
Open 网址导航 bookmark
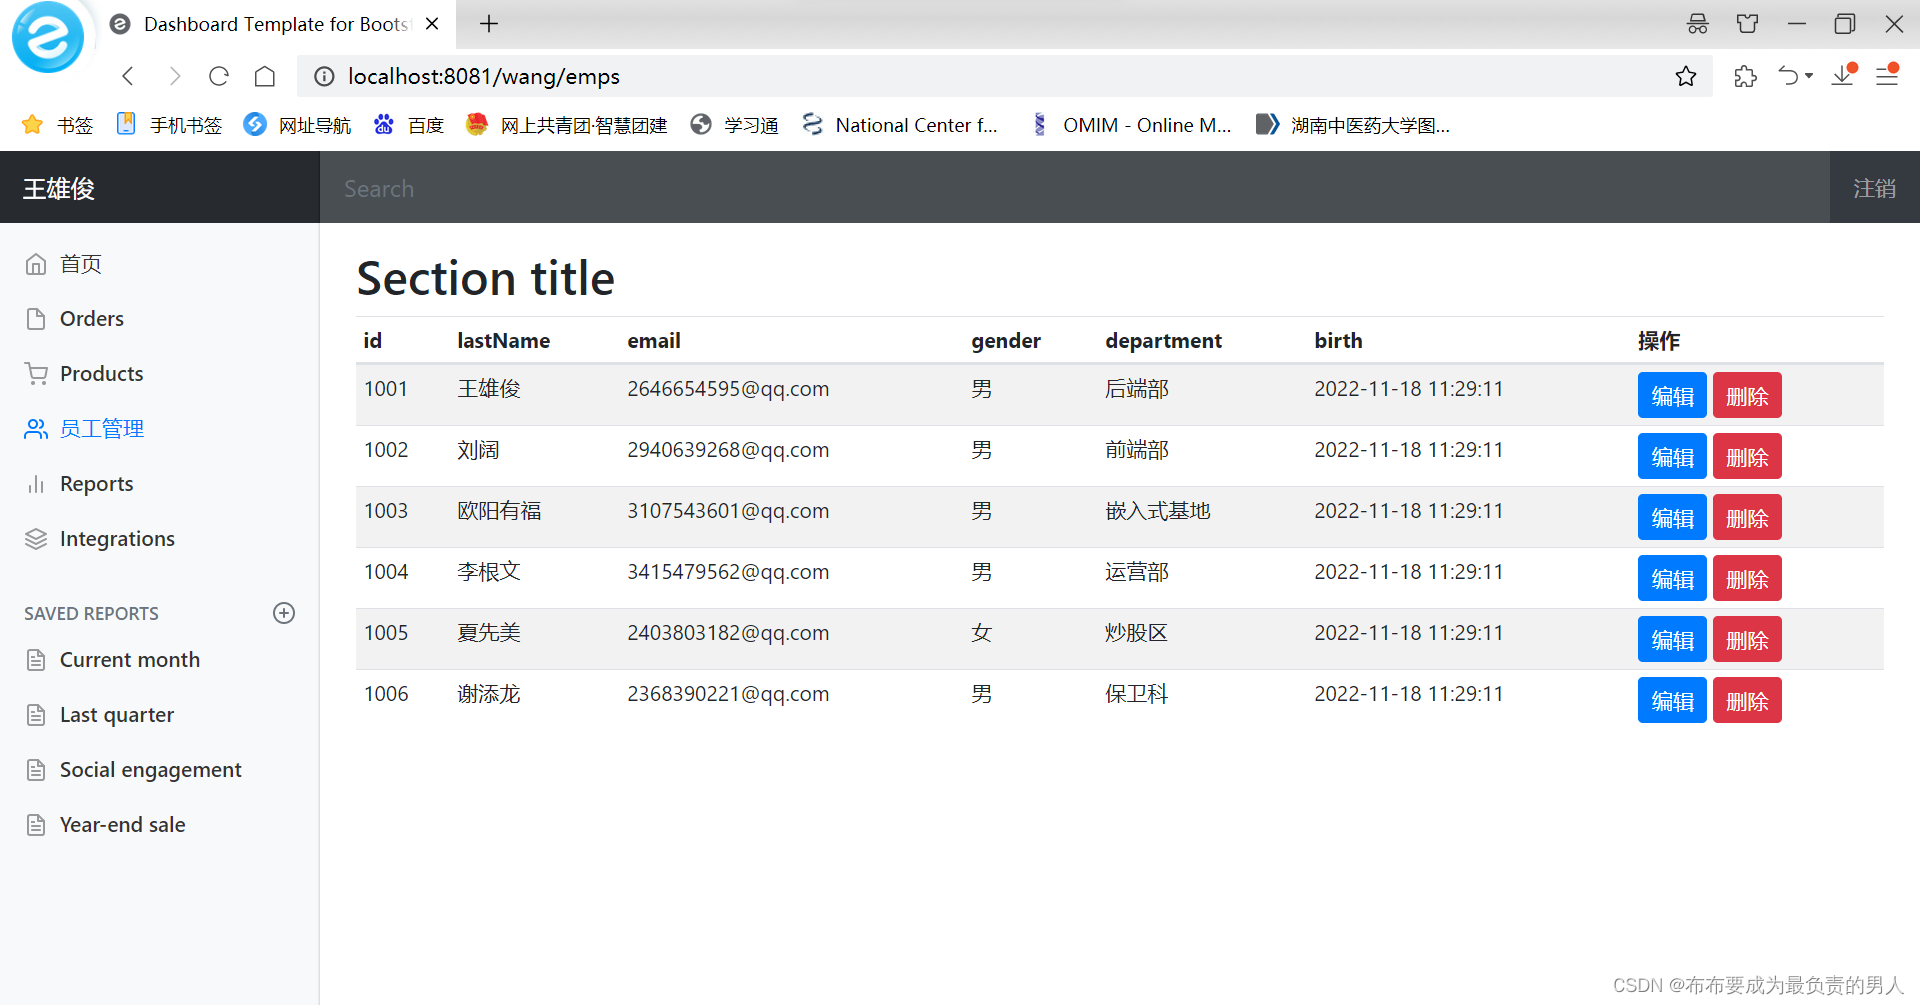[x=297, y=125]
